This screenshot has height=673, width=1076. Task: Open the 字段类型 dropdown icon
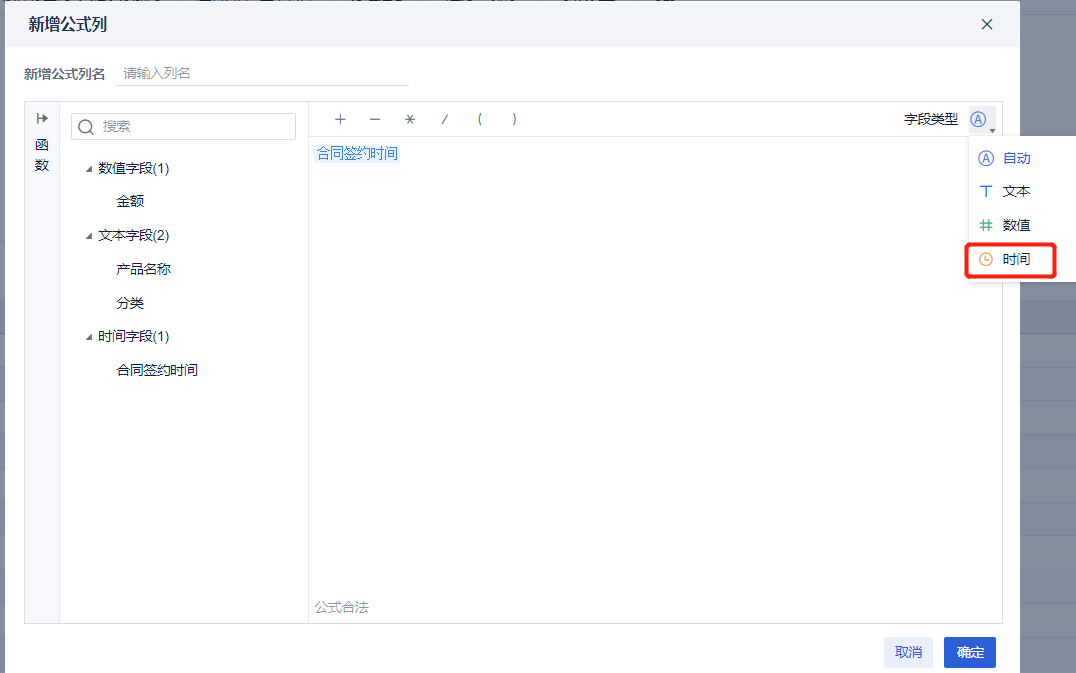(x=982, y=120)
